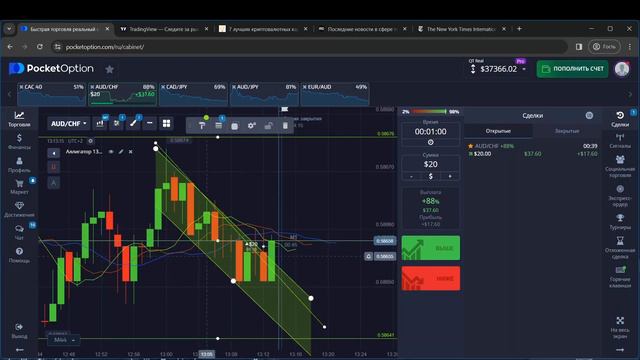Image resolution: width=640 pixels, height=360 pixels.
Task: Edit the Аллигатор indicator with the pencil icon
Action: pos(121,152)
